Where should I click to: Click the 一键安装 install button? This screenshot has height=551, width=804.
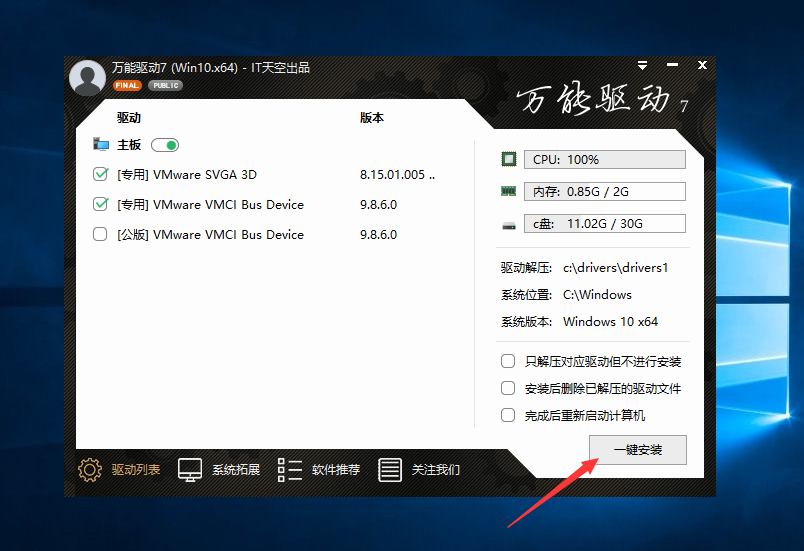[x=638, y=450]
